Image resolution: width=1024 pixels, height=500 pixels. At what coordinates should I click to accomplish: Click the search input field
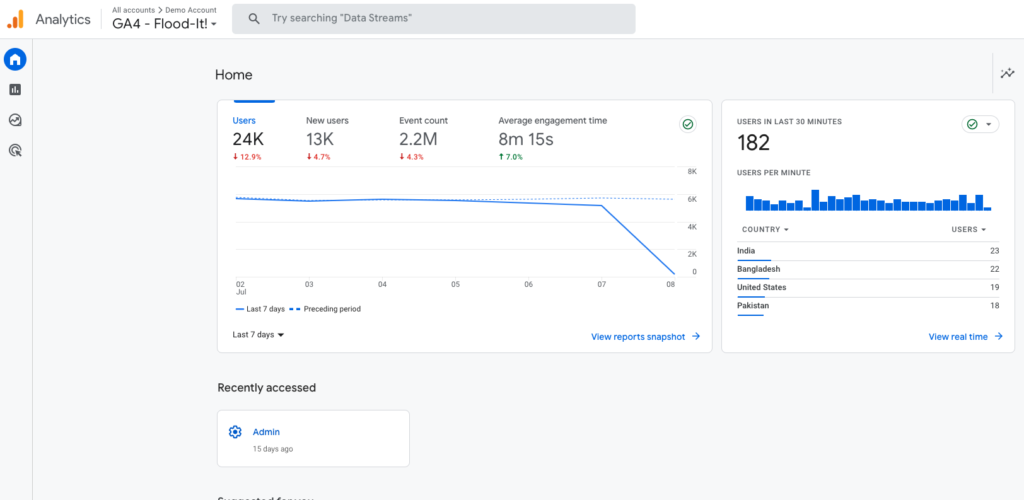(434, 18)
